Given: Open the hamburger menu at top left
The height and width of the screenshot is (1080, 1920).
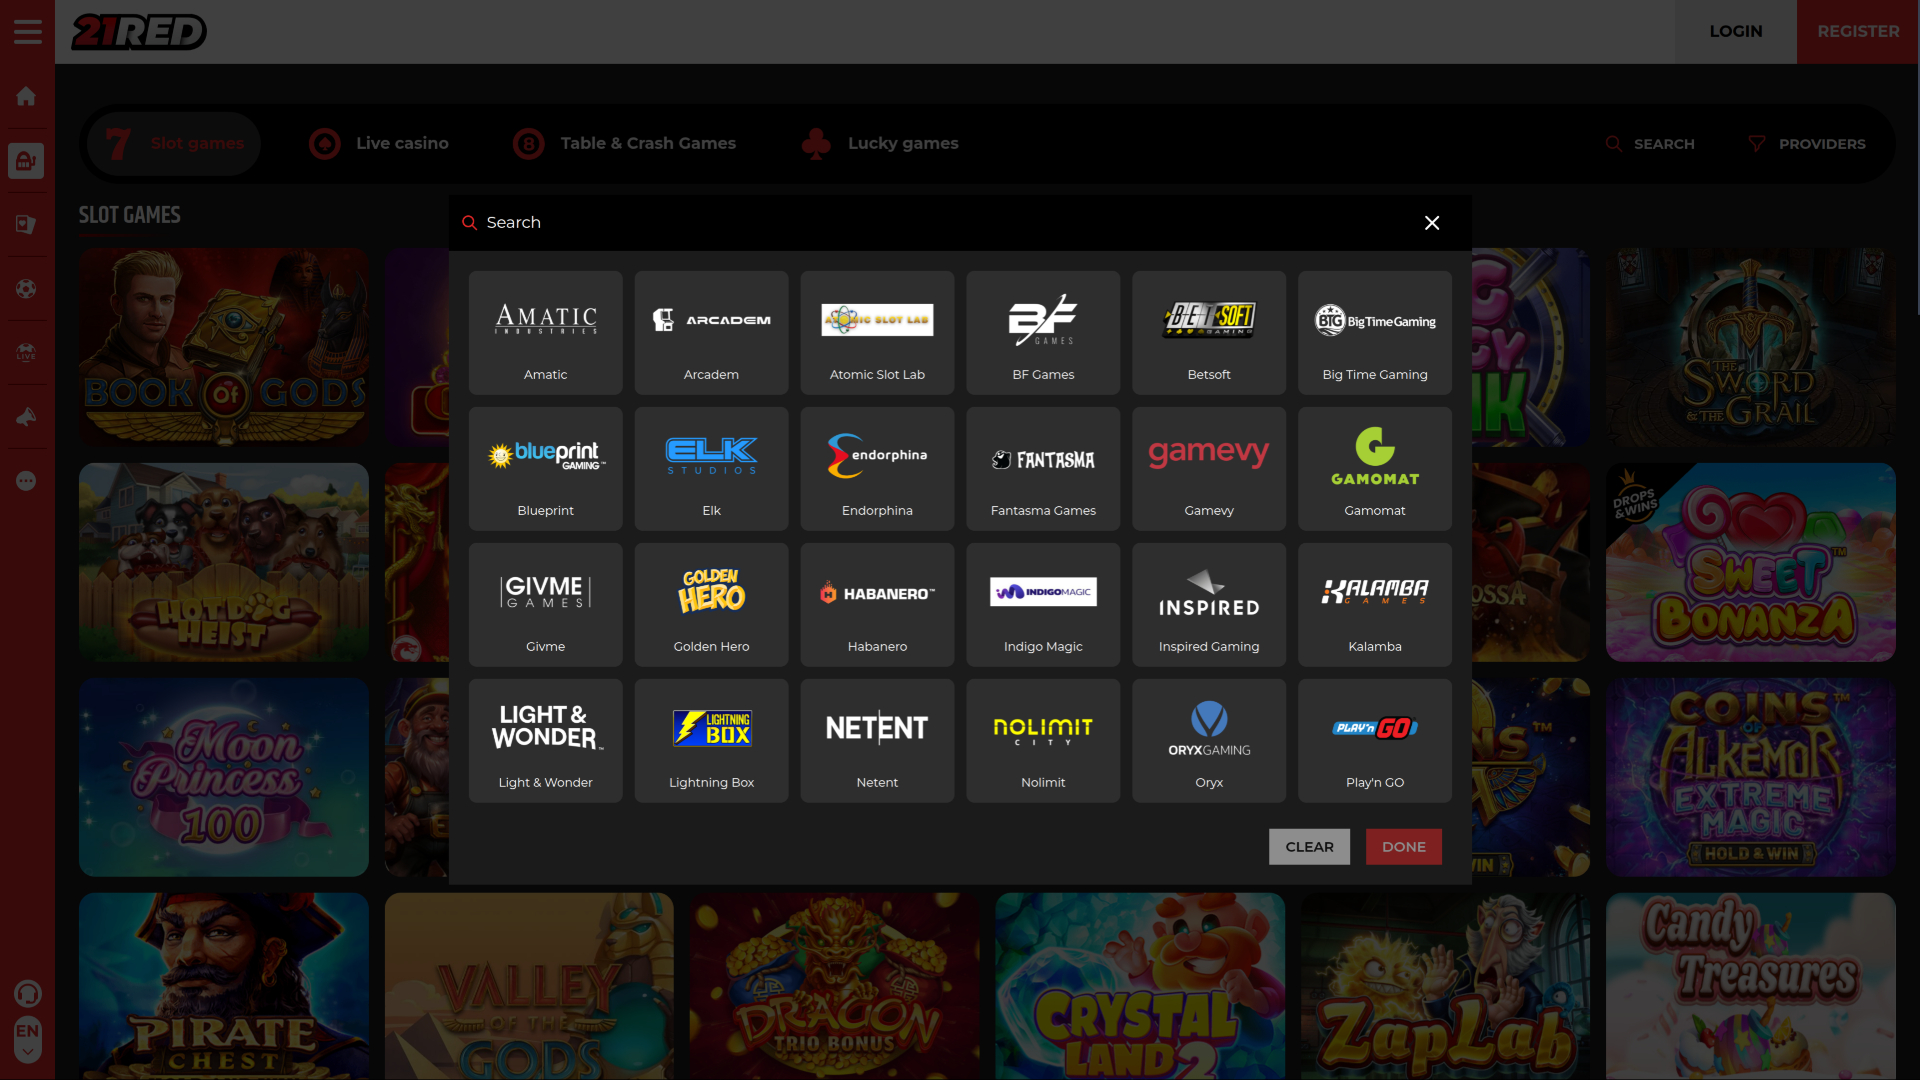Looking at the screenshot, I should tap(27, 31).
